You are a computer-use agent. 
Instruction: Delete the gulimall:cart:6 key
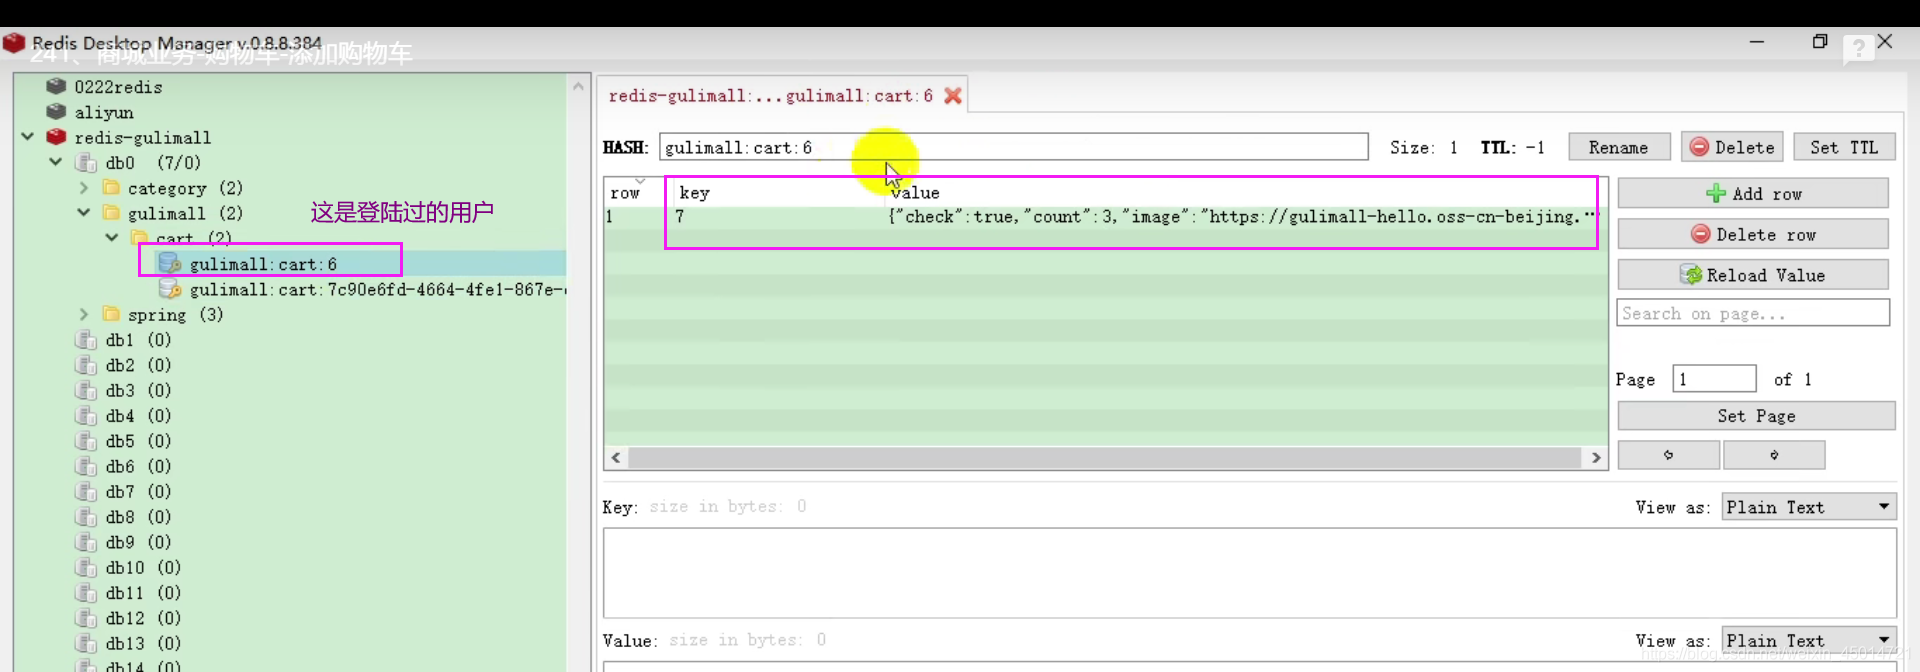(x=1732, y=147)
